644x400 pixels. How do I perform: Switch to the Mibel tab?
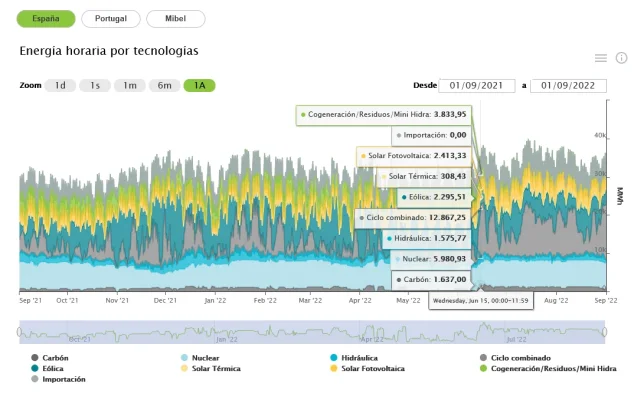[176, 19]
